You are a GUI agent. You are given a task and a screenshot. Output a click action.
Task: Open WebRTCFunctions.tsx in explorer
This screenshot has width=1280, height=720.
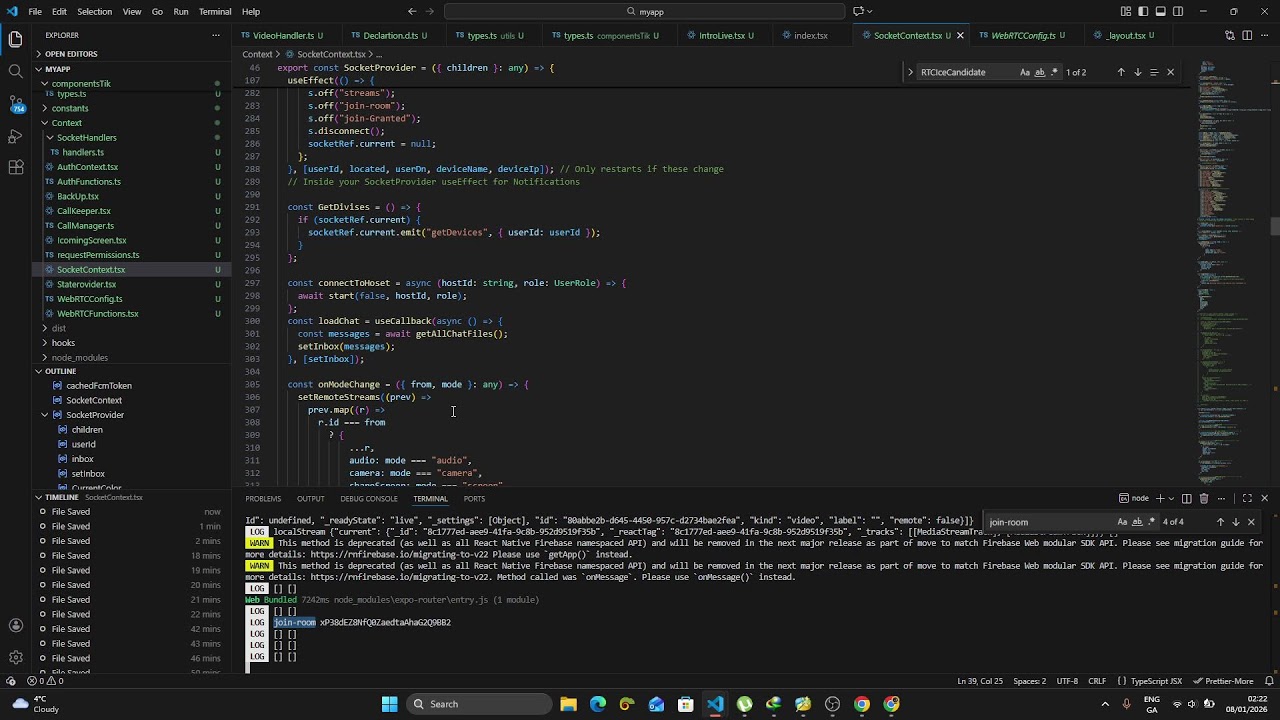(97, 314)
